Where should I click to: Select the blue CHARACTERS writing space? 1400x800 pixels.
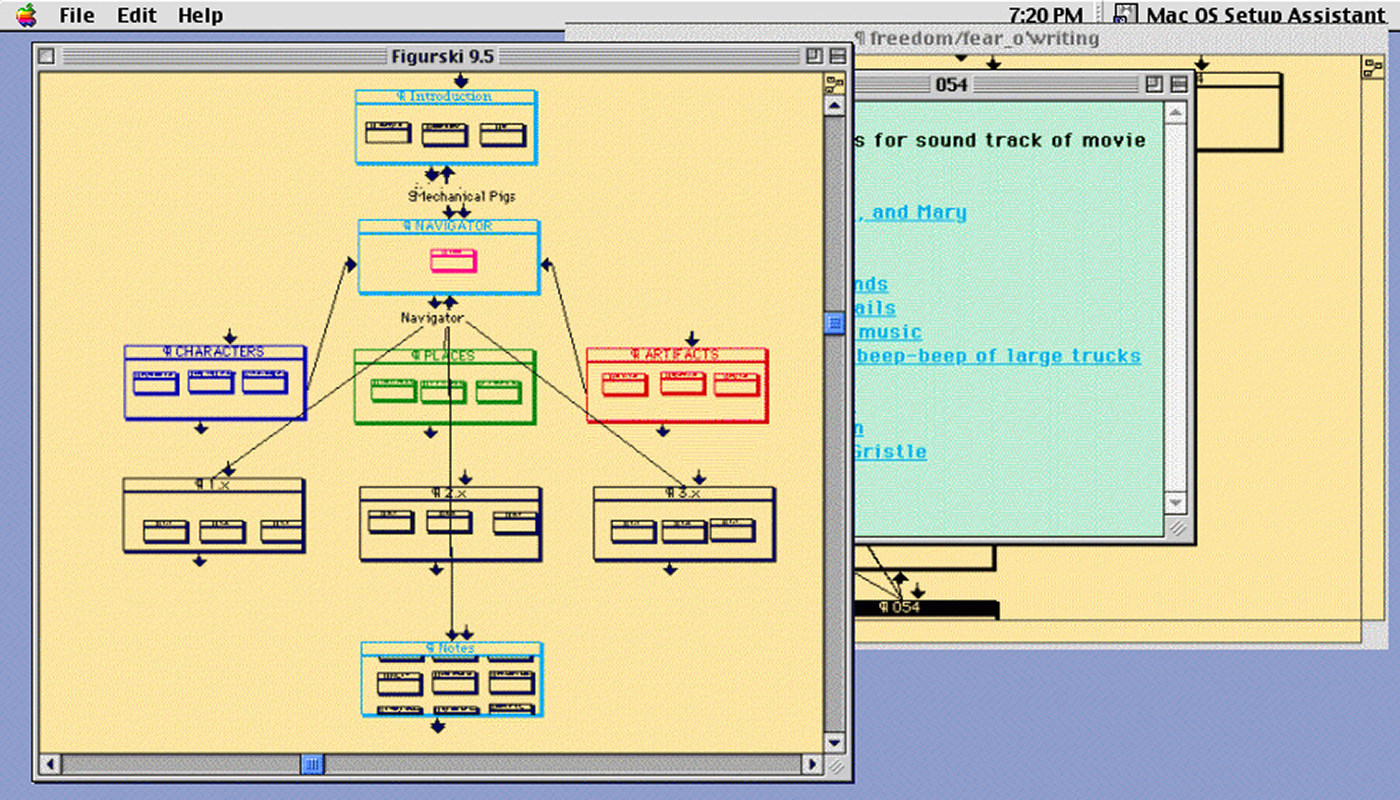pos(215,382)
